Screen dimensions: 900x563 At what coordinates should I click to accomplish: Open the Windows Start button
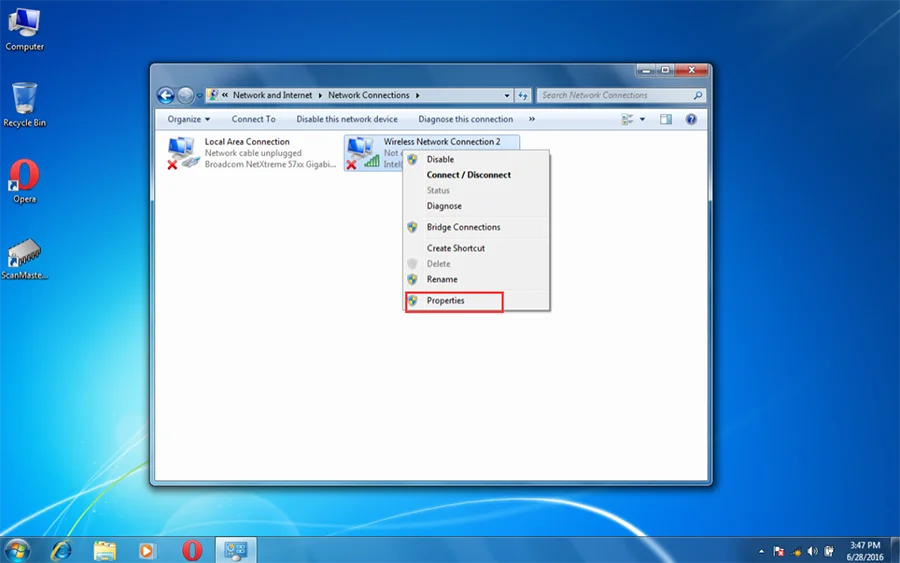click(x=17, y=550)
